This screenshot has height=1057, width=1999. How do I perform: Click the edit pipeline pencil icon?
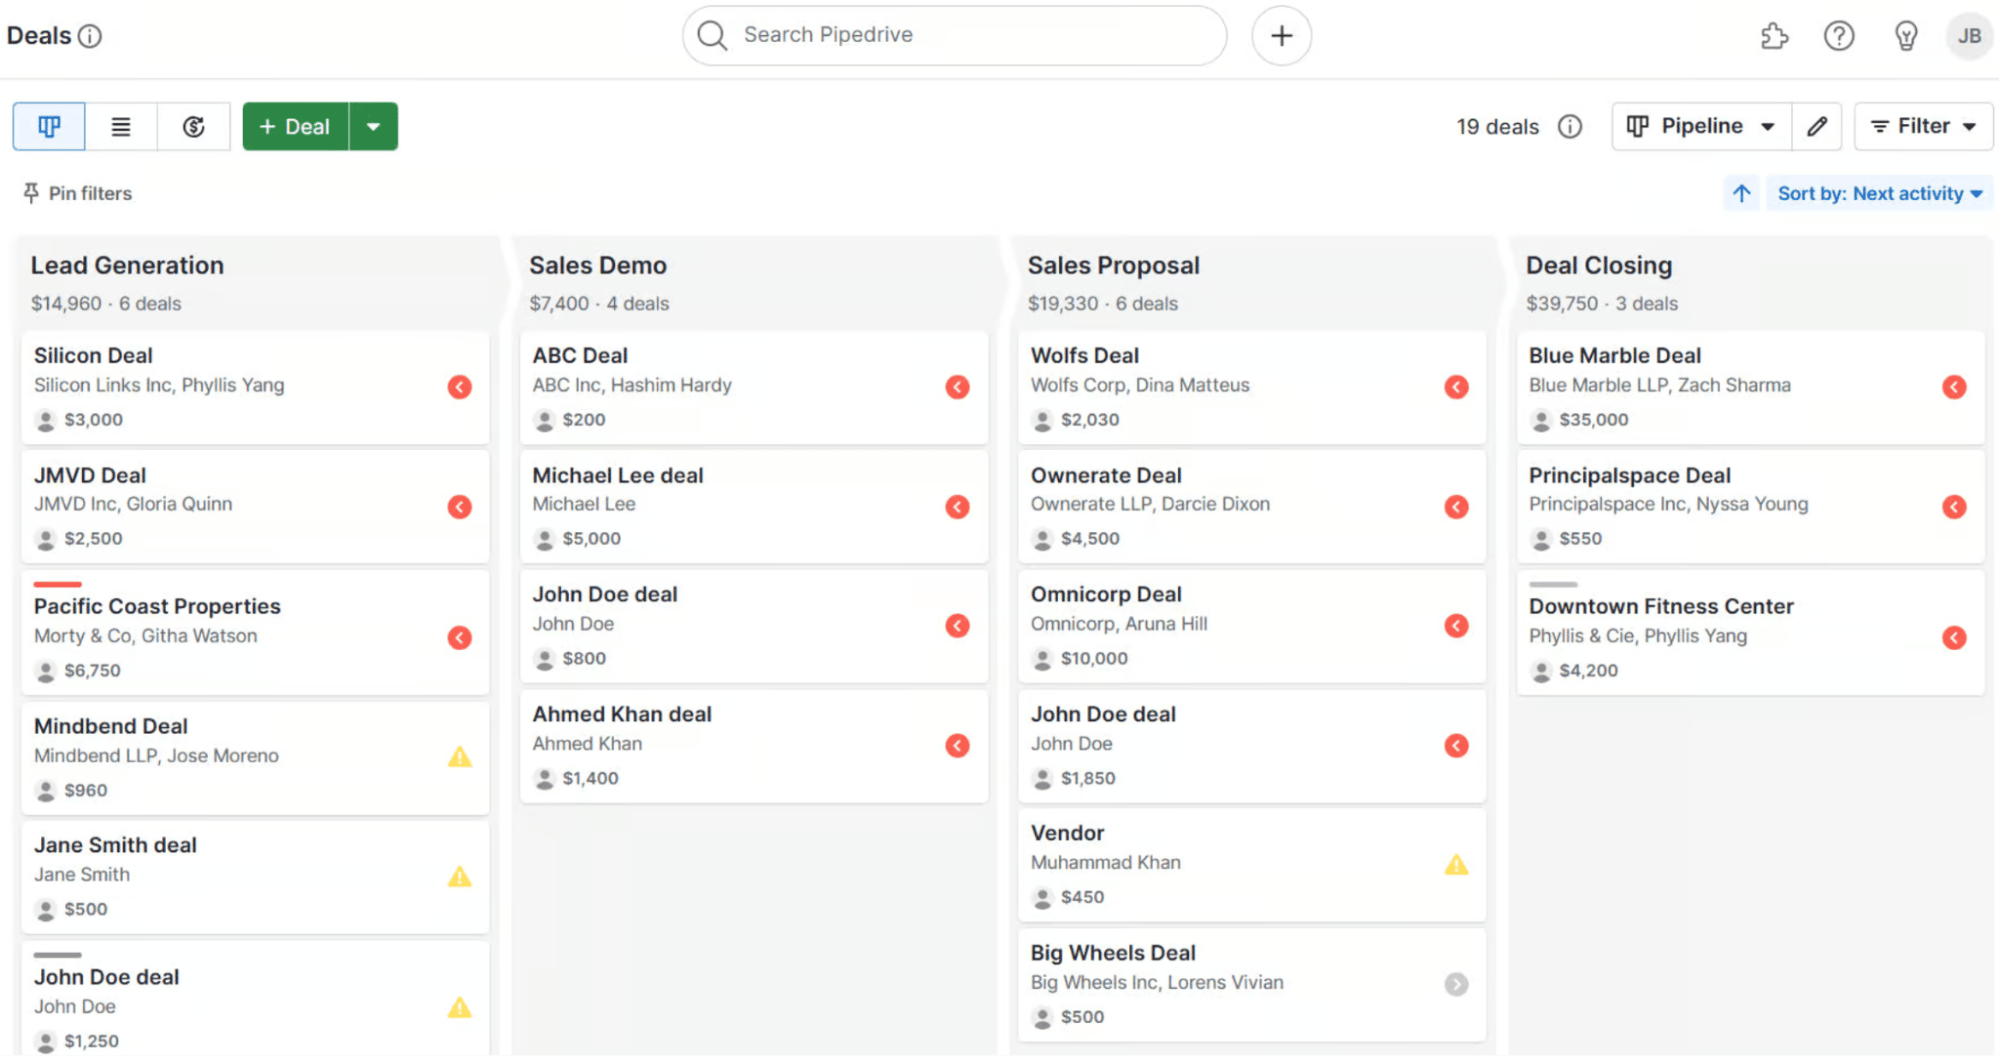(1817, 127)
